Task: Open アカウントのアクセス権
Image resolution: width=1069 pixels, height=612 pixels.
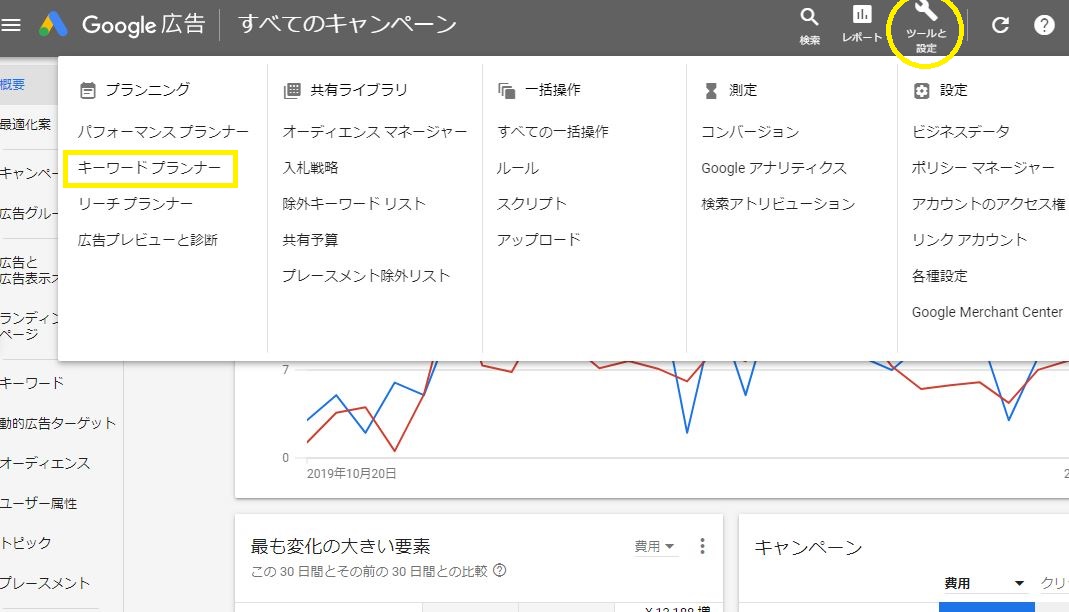Action: pos(989,204)
